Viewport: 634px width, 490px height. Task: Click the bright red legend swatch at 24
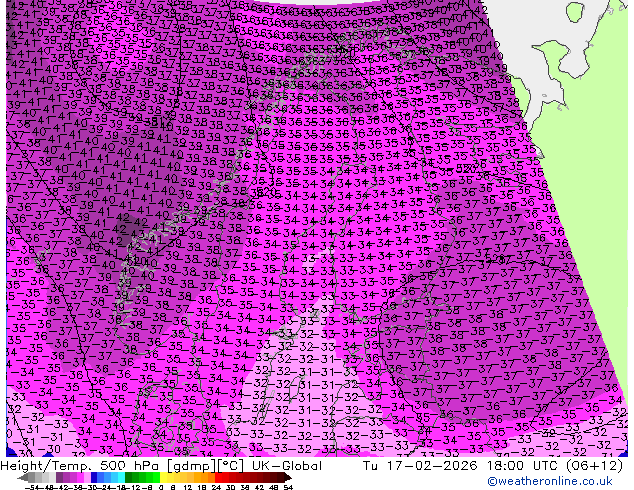point(218,477)
